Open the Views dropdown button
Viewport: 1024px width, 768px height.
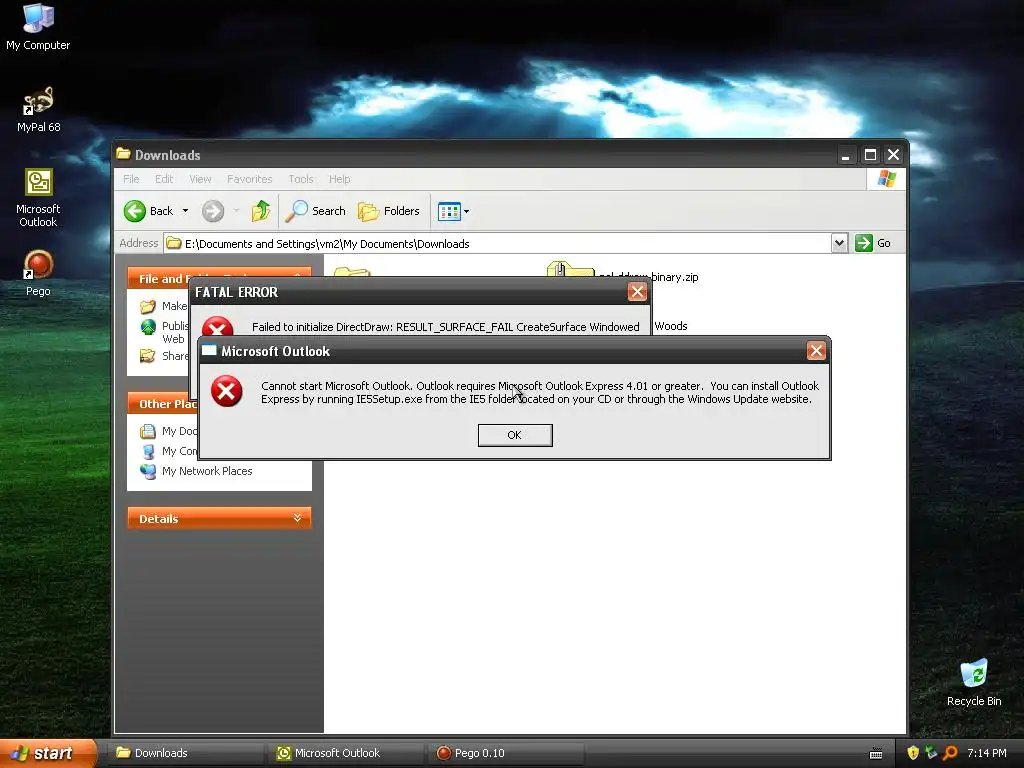pyautogui.click(x=453, y=212)
